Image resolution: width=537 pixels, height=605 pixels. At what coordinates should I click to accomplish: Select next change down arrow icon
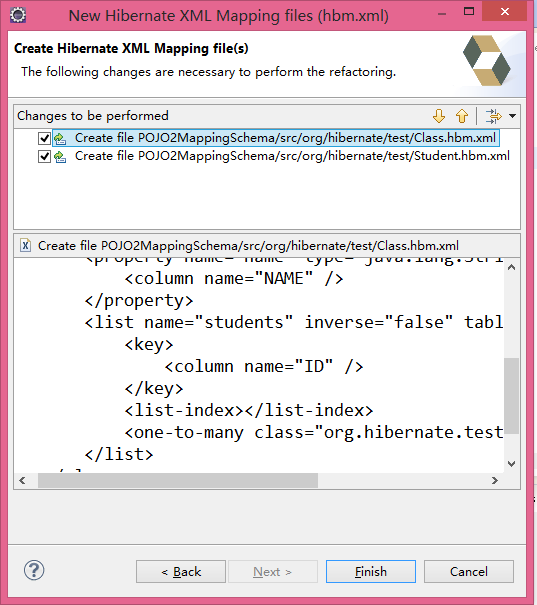[439, 116]
